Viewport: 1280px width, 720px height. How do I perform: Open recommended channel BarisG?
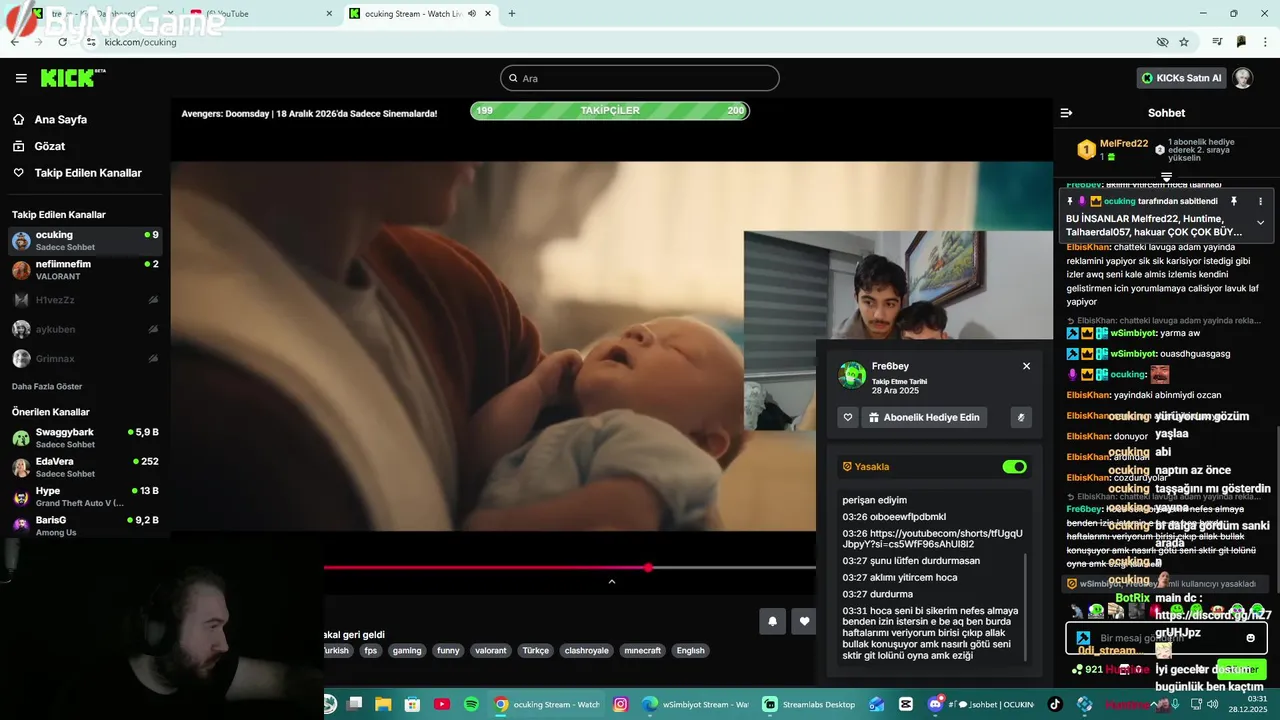85,526
